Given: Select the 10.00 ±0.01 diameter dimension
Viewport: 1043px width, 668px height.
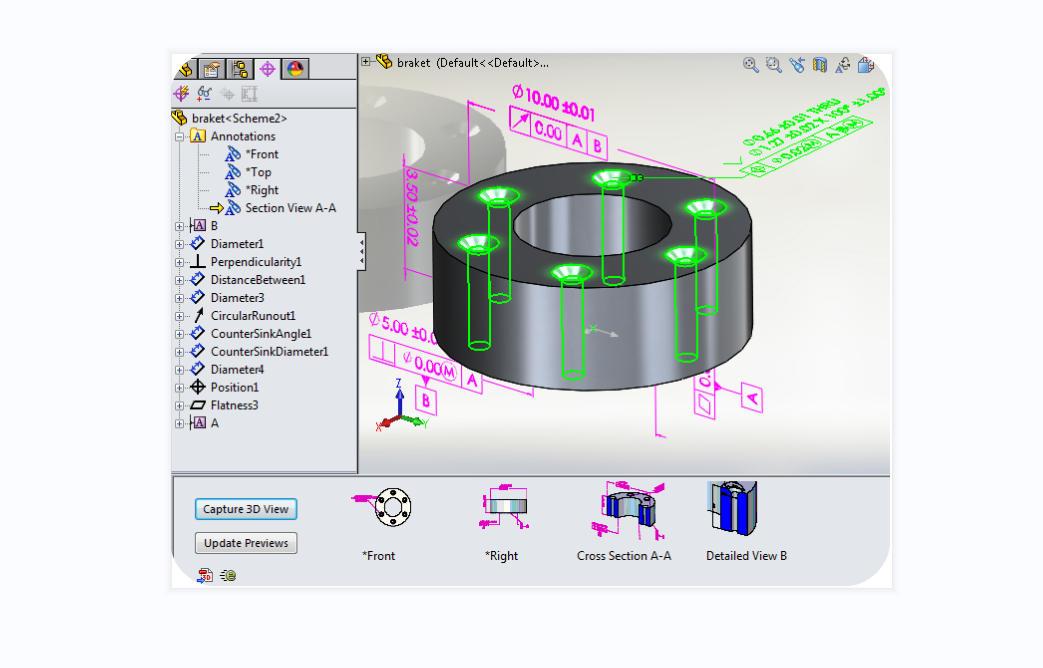Looking at the screenshot, I should tap(553, 102).
